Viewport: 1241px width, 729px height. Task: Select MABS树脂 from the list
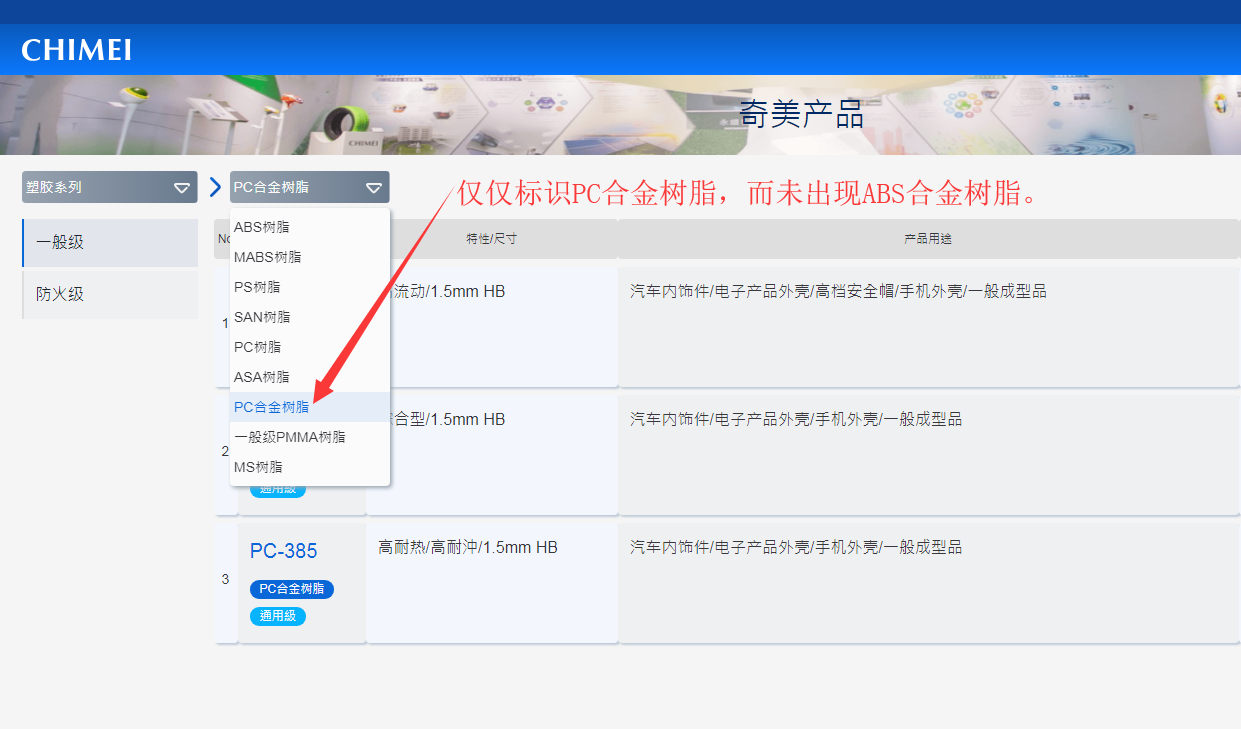click(267, 257)
